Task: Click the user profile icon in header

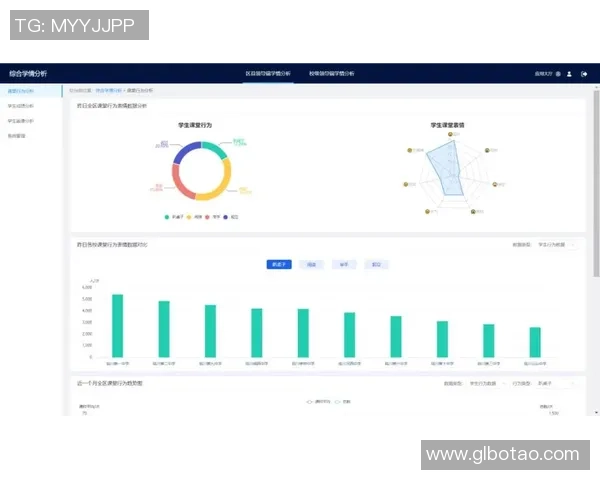Action: (569, 74)
